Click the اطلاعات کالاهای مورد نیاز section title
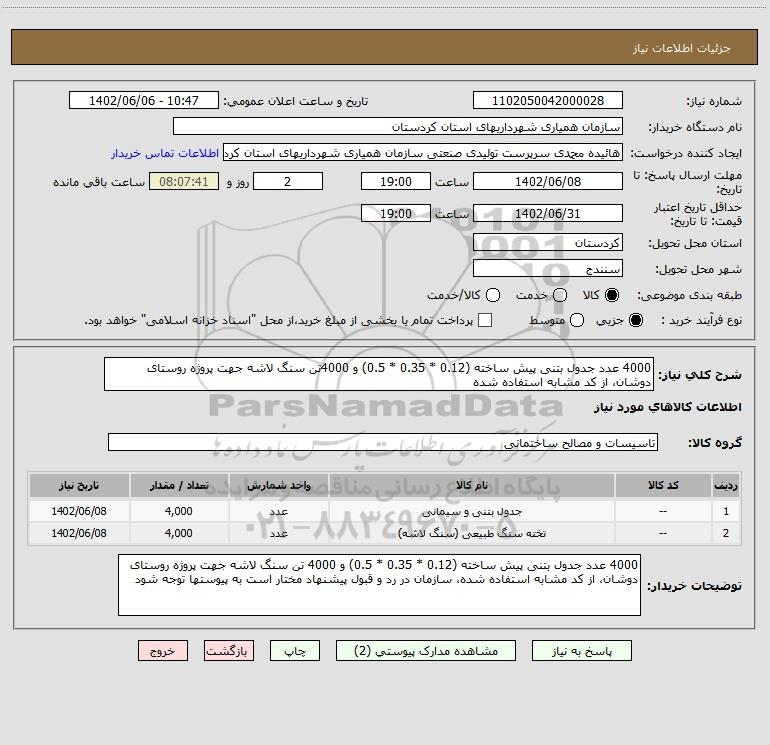The height and width of the screenshot is (745, 770). point(668,407)
